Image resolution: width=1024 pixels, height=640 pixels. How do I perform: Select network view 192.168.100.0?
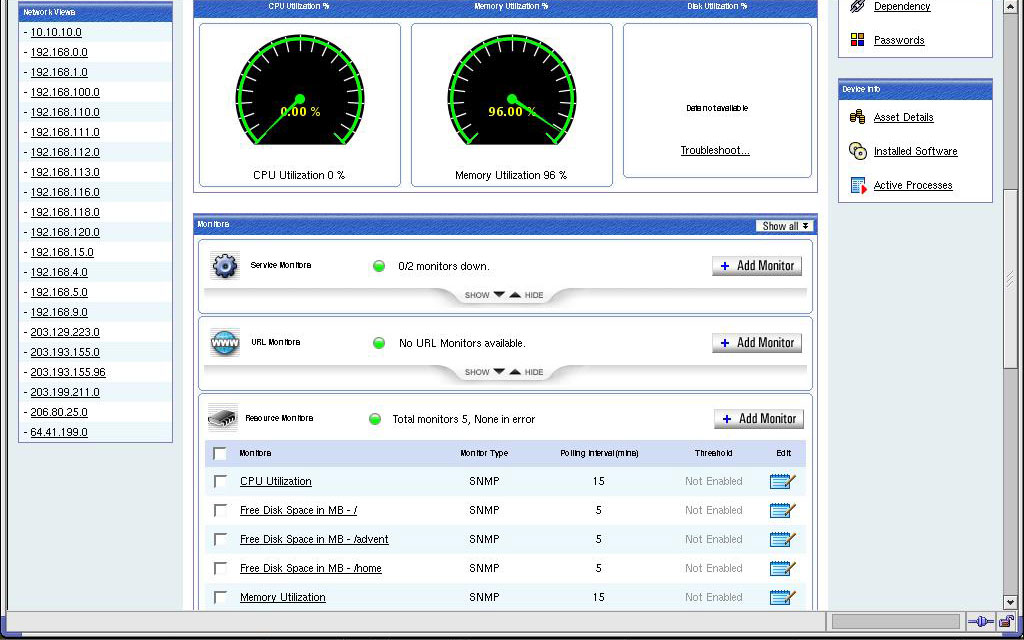pyautogui.click(x=65, y=92)
